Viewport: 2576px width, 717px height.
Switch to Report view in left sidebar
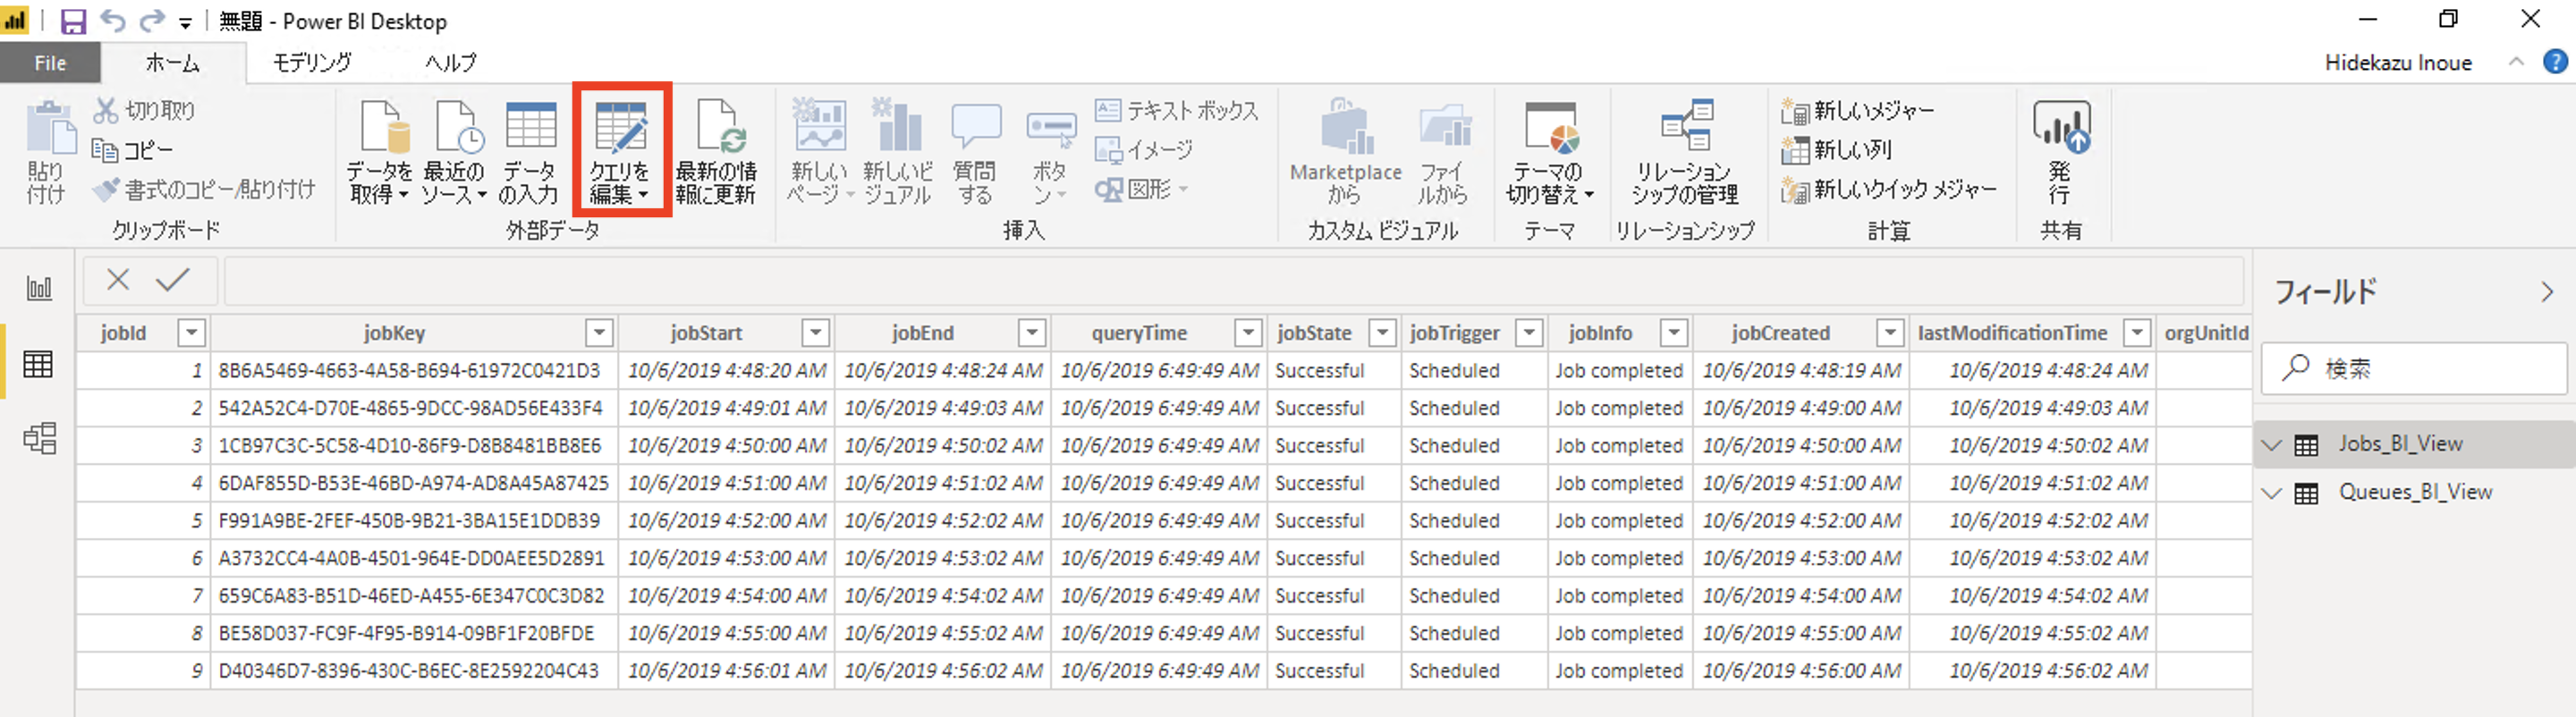38,289
